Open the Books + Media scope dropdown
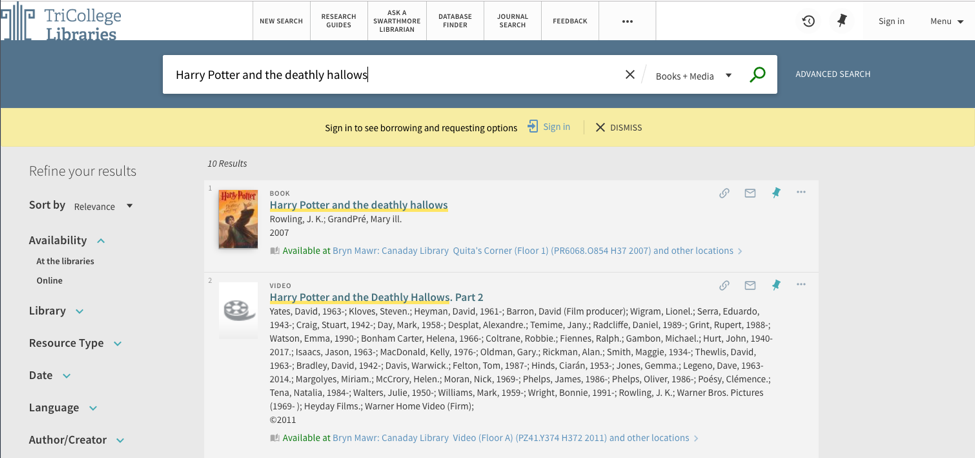The image size is (975, 458). click(693, 76)
